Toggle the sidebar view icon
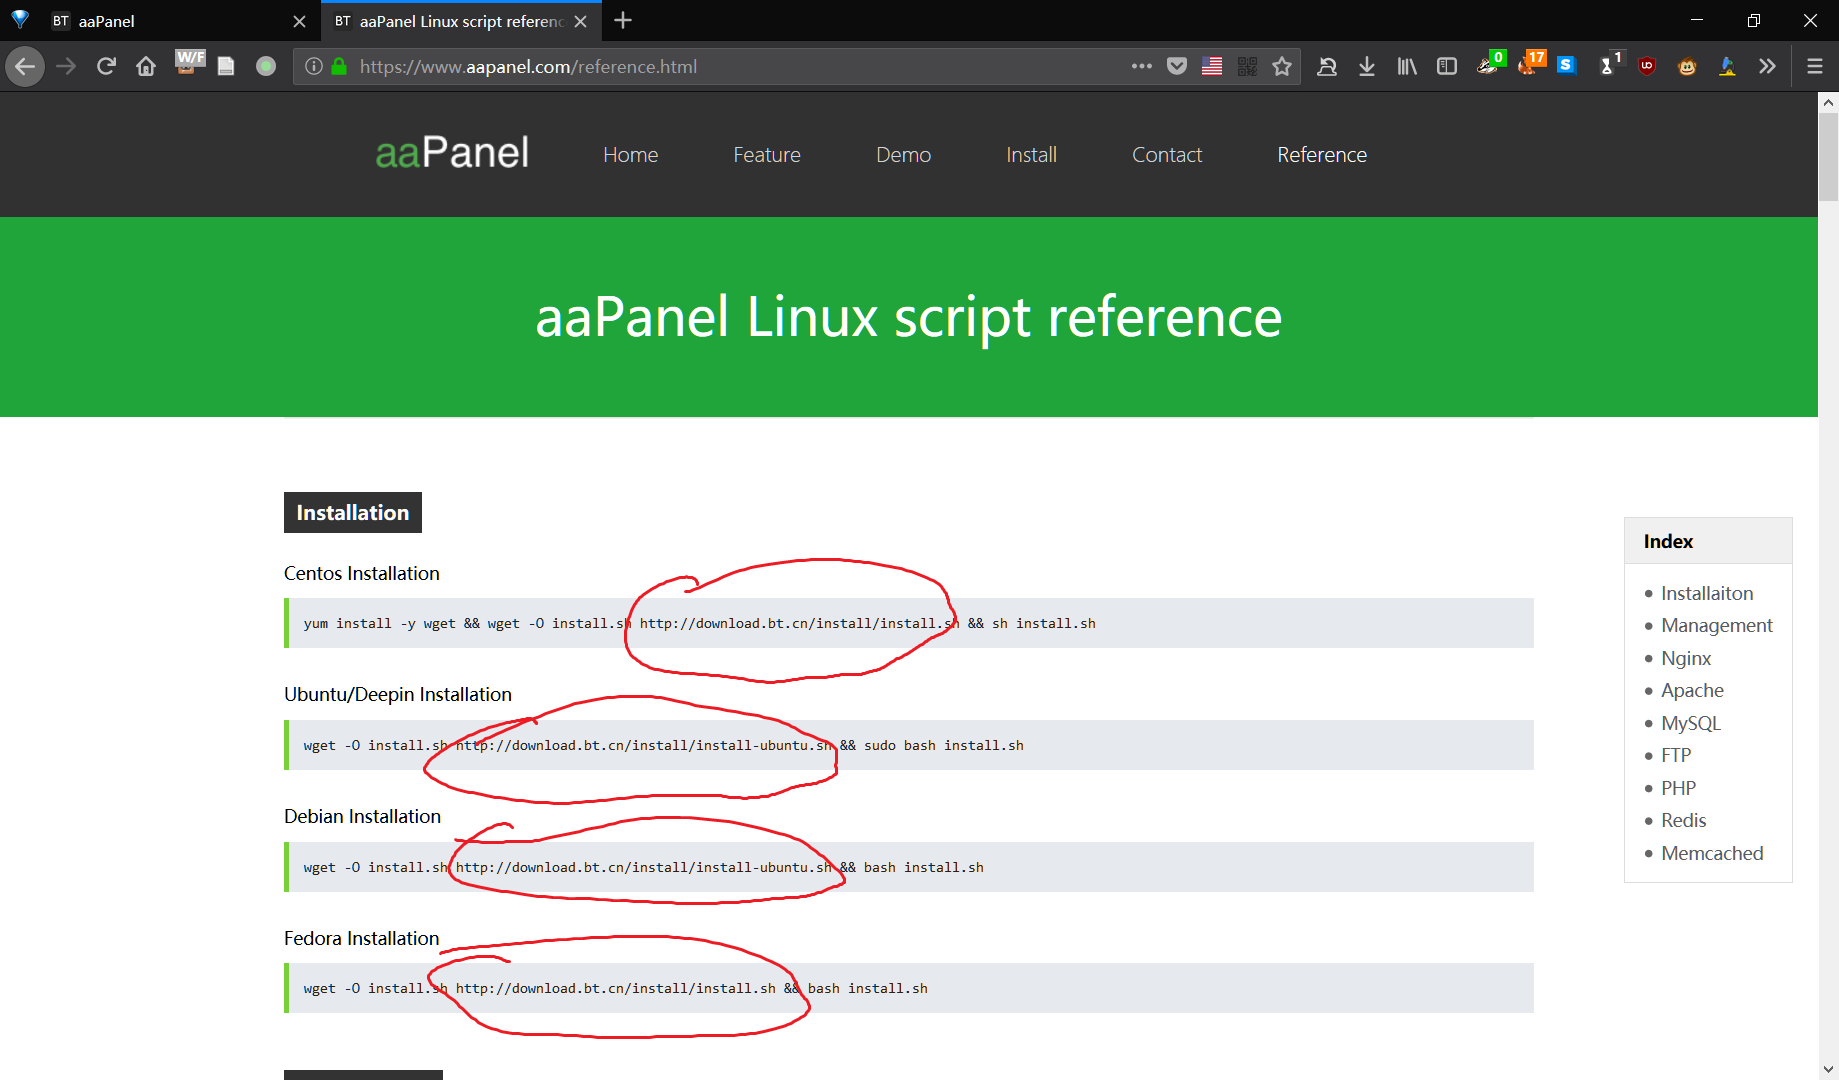The height and width of the screenshot is (1080, 1839). (1447, 66)
